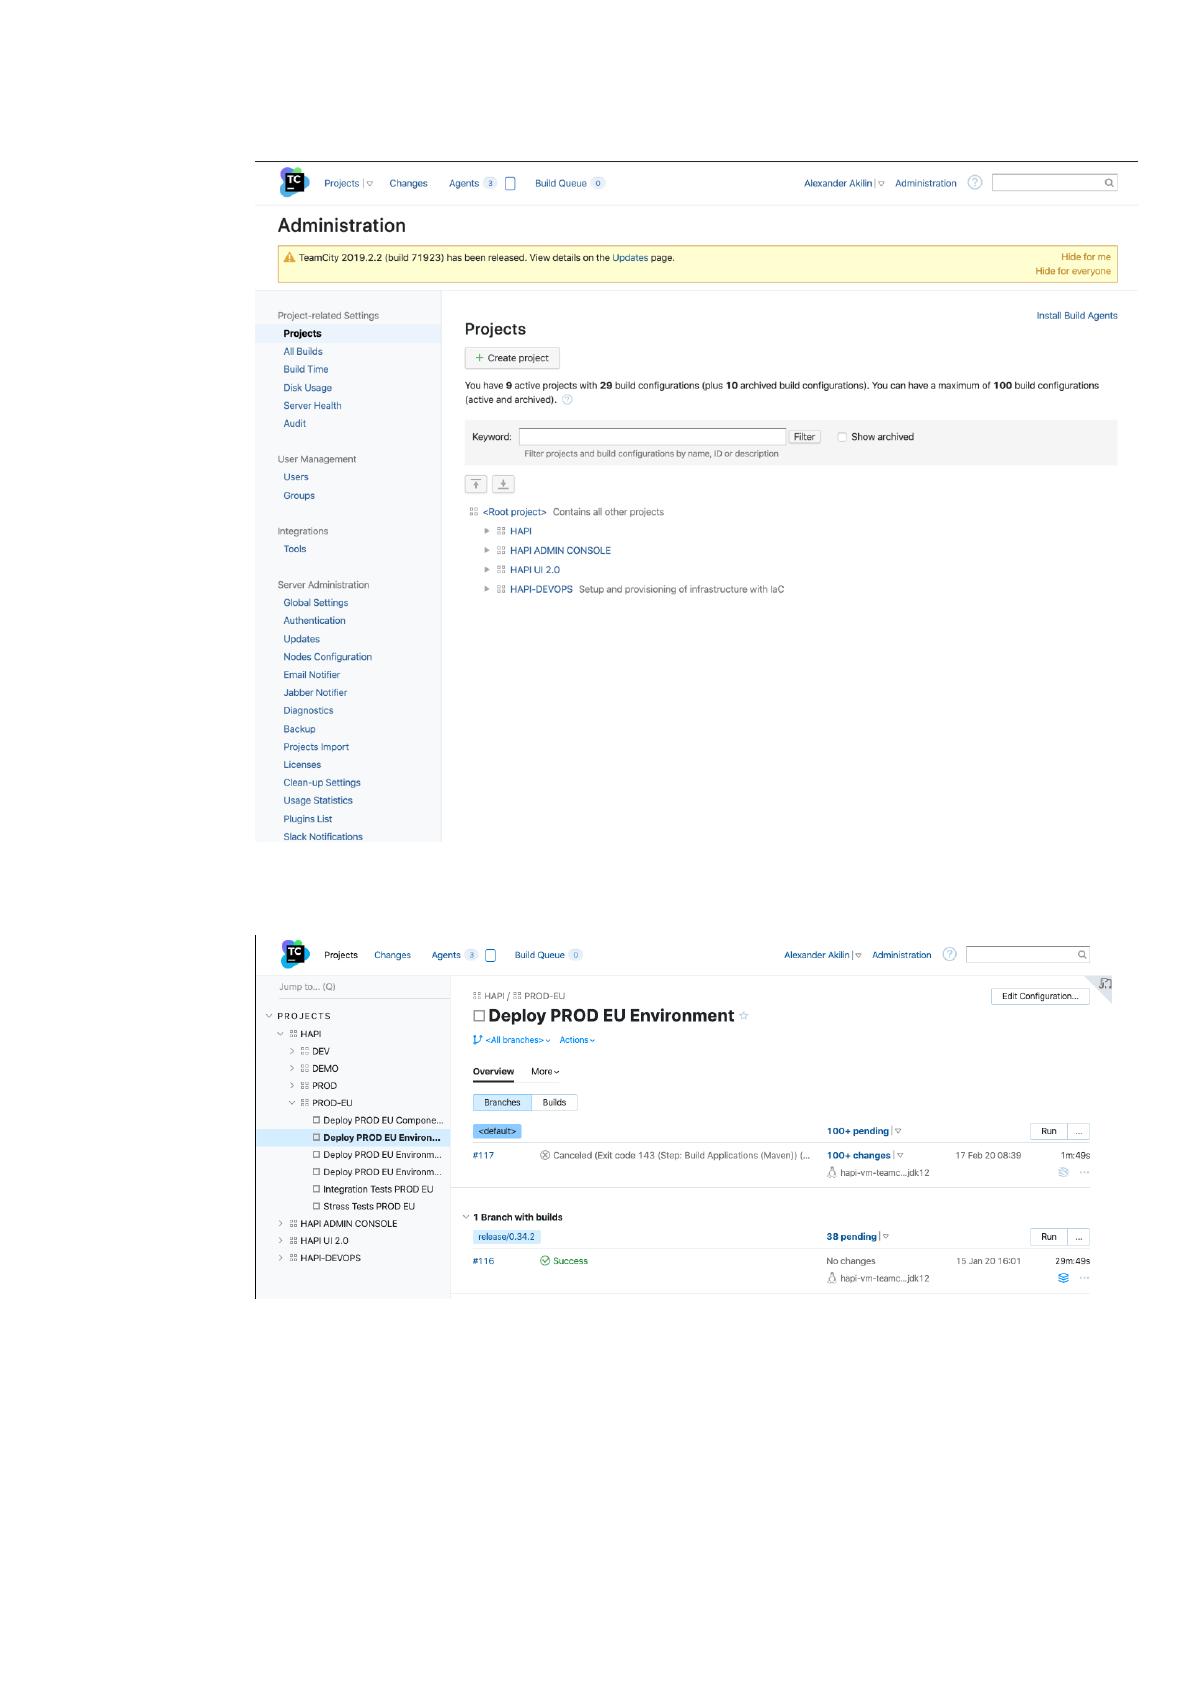This screenshot has height=1684, width=1190.
Task: Toggle Show archived checkbox
Action: pos(842,437)
